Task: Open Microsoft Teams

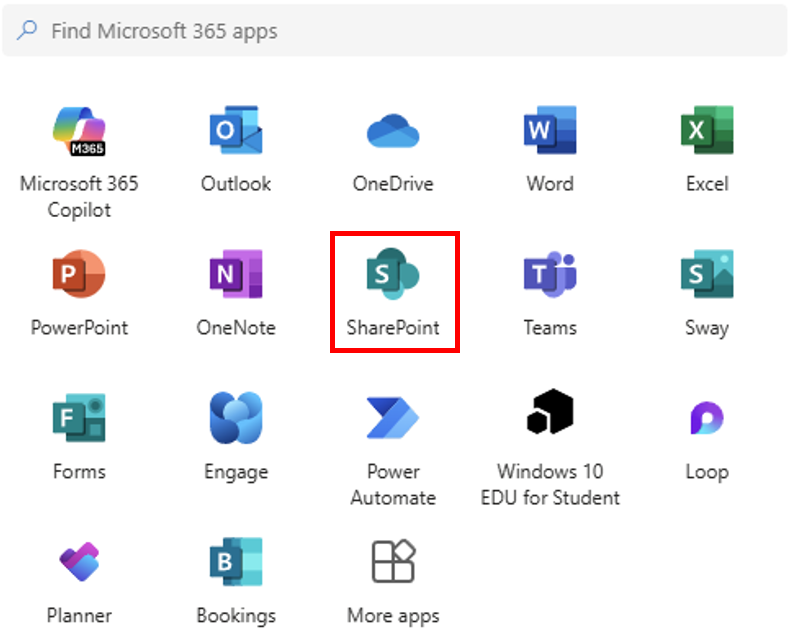Action: [550, 275]
